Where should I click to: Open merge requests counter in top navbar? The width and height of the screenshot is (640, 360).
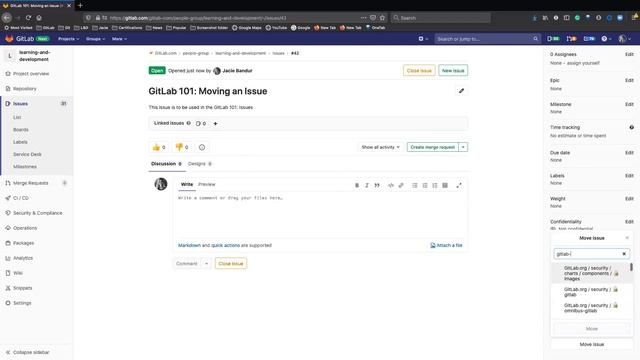tap(571, 39)
